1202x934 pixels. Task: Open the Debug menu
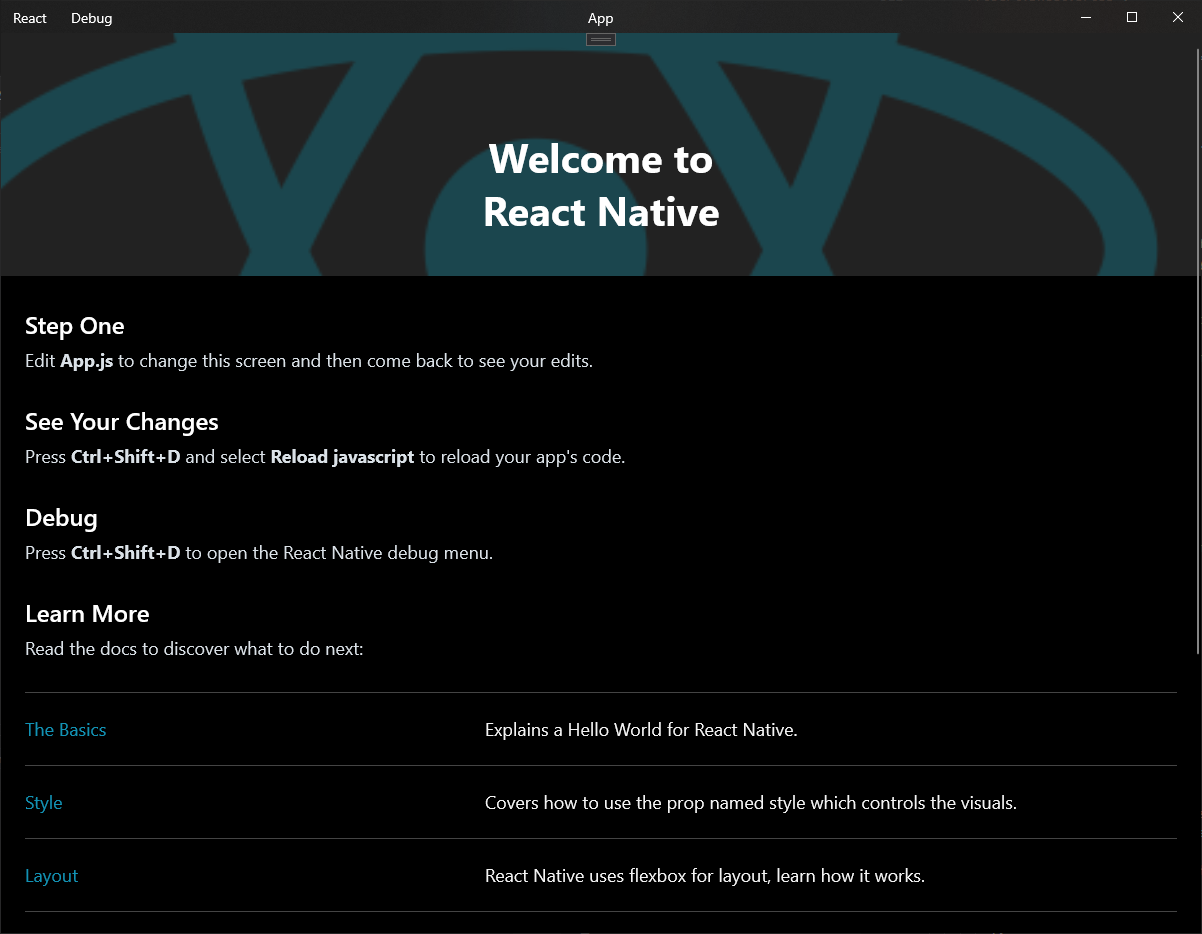(91, 18)
